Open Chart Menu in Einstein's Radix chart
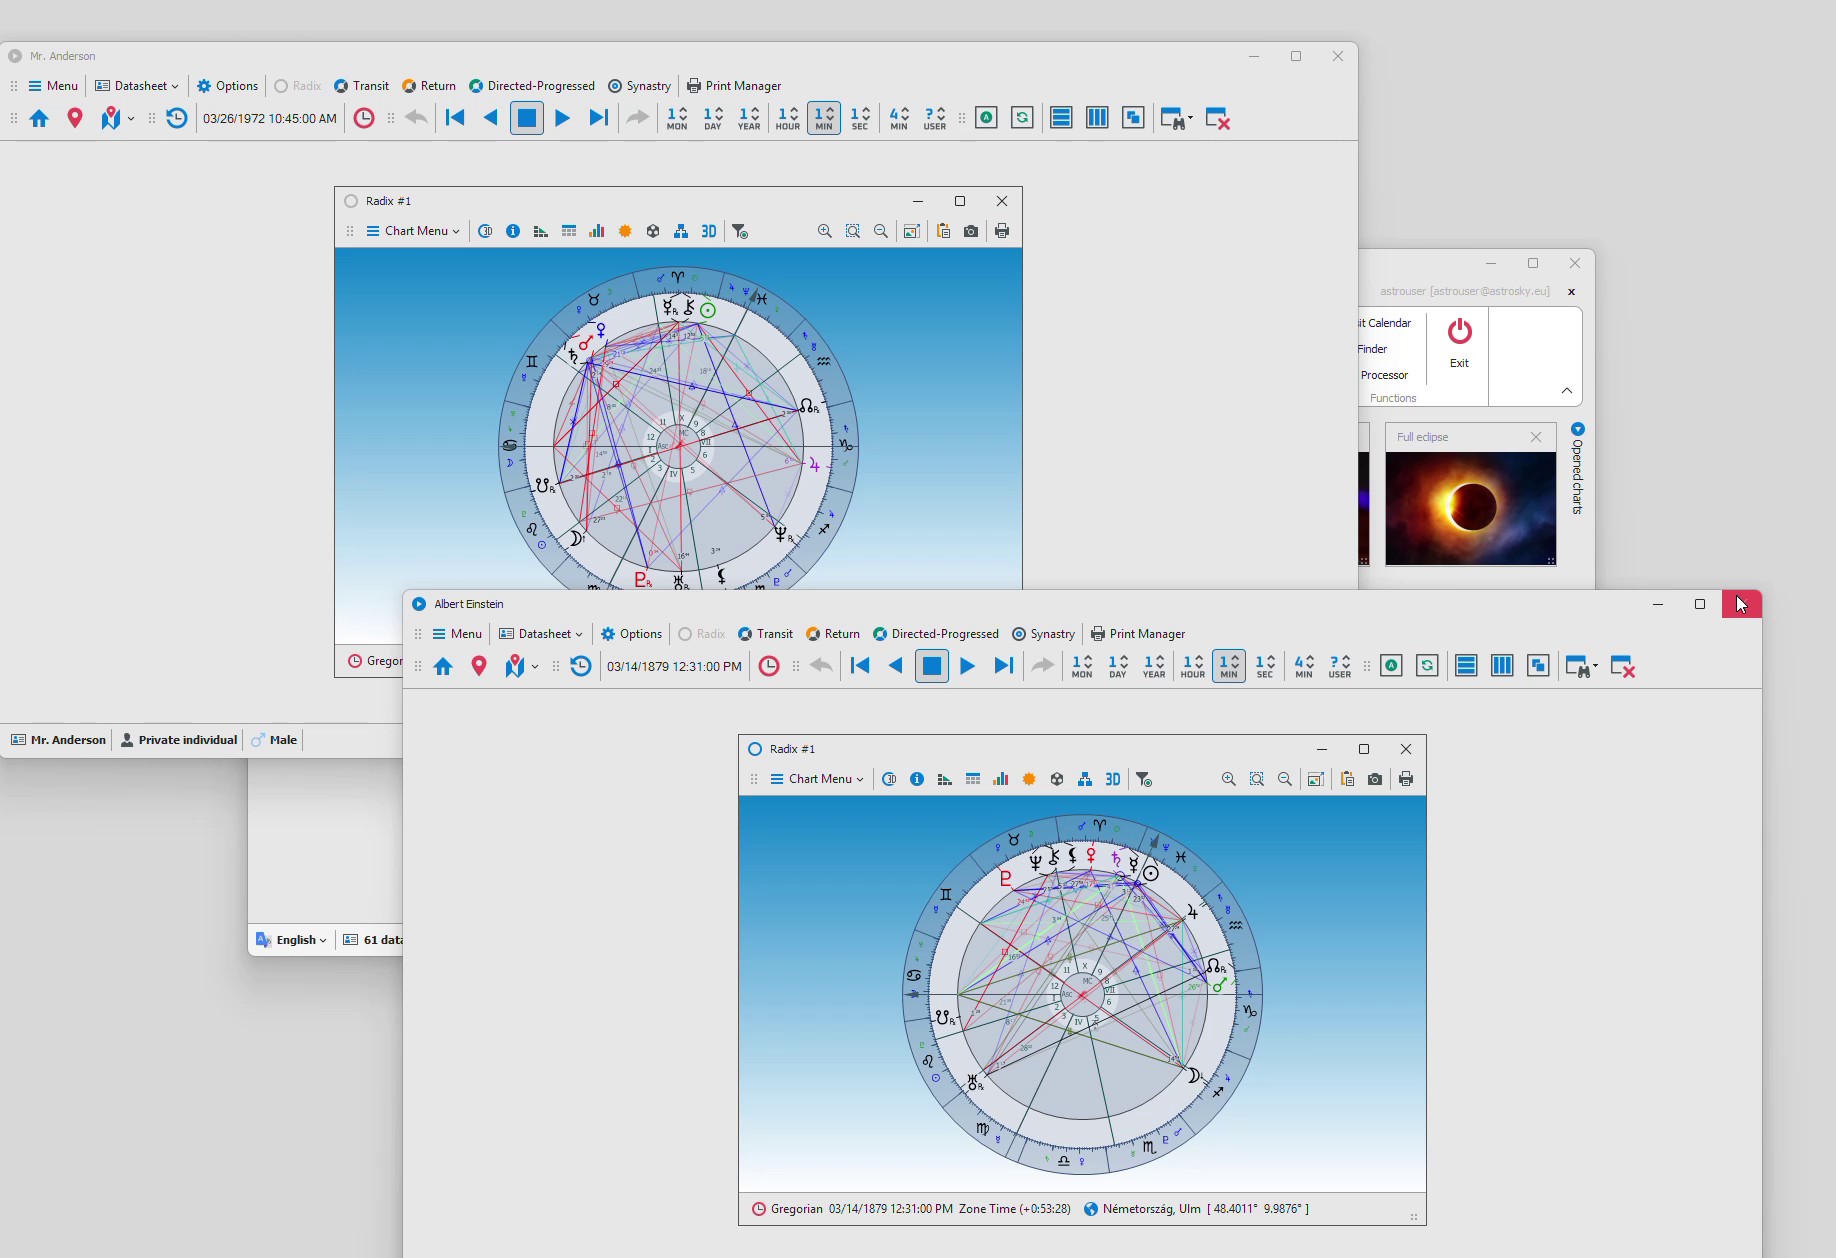This screenshot has height=1258, width=1836. click(x=817, y=779)
